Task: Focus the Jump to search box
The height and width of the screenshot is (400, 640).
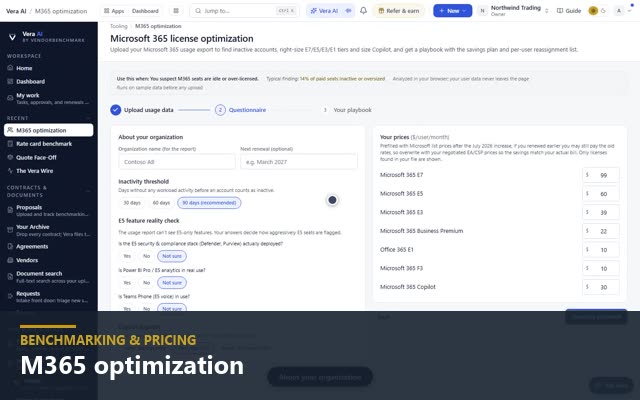Action: point(244,11)
